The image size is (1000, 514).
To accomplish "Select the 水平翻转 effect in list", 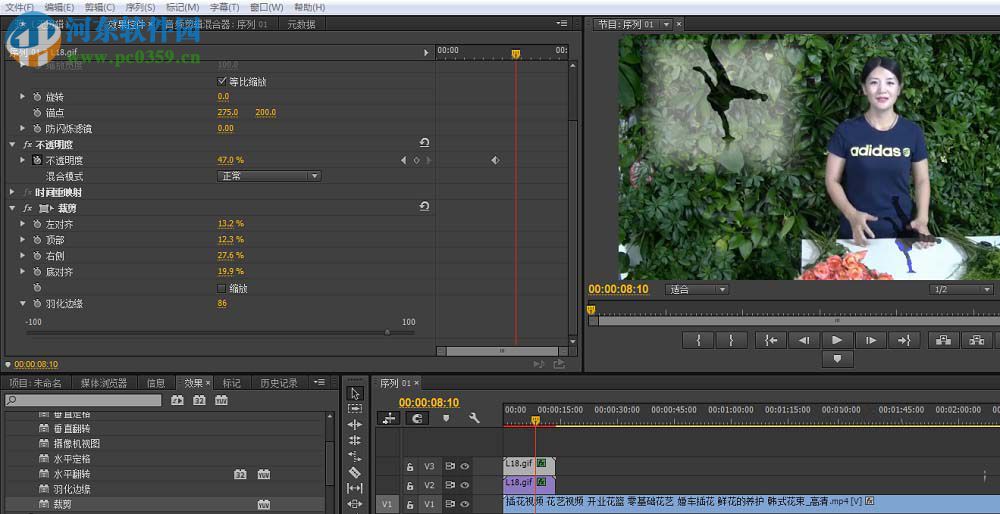I will [x=71, y=474].
